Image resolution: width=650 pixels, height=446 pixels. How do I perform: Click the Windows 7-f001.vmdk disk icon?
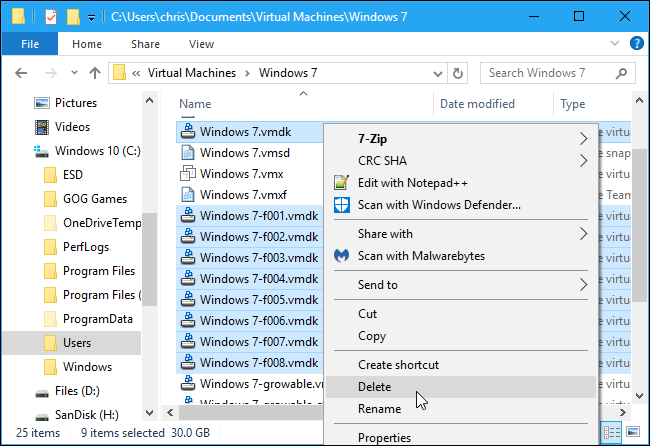(x=188, y=216)
